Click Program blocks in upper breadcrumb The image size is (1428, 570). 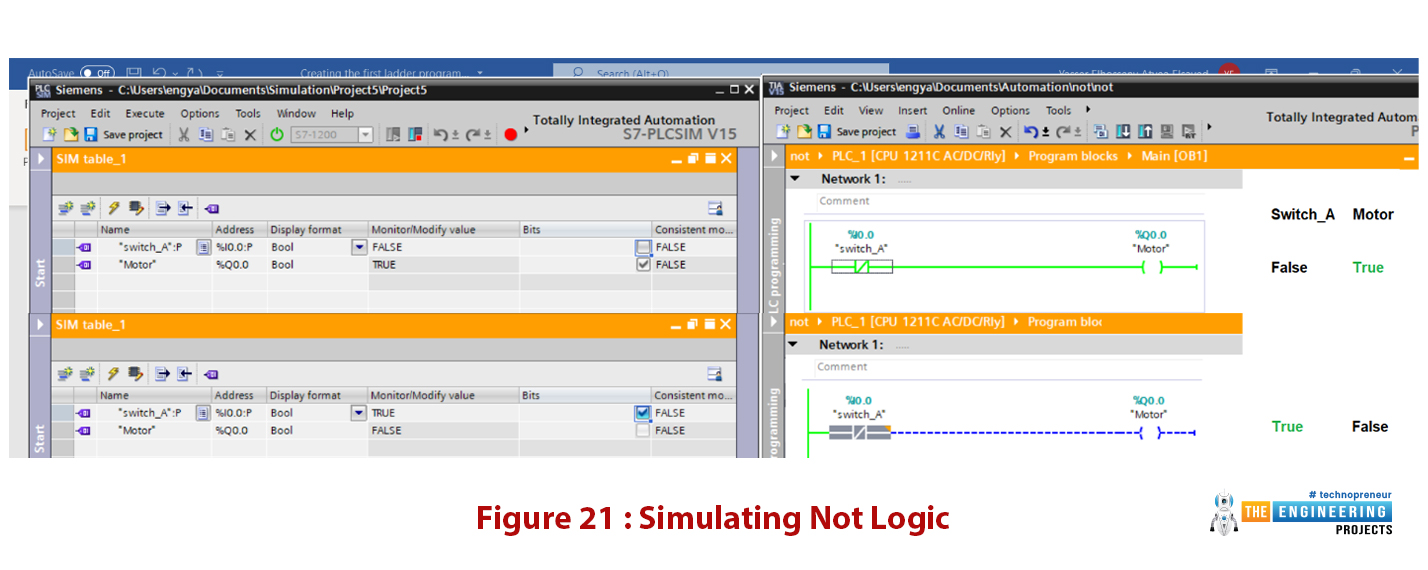pos(1073,156)
